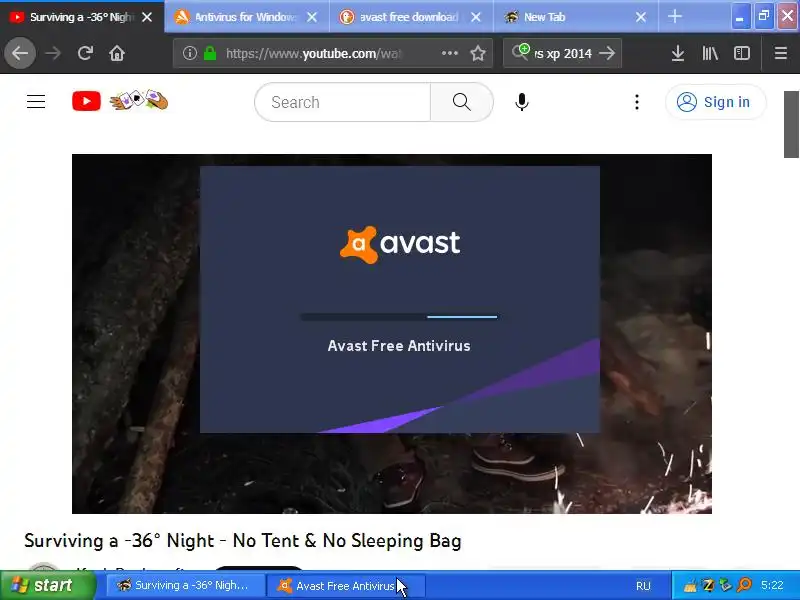This screenshot has height=600, width=800.
Task: Open the browser library icon
Action: [710, 53]
